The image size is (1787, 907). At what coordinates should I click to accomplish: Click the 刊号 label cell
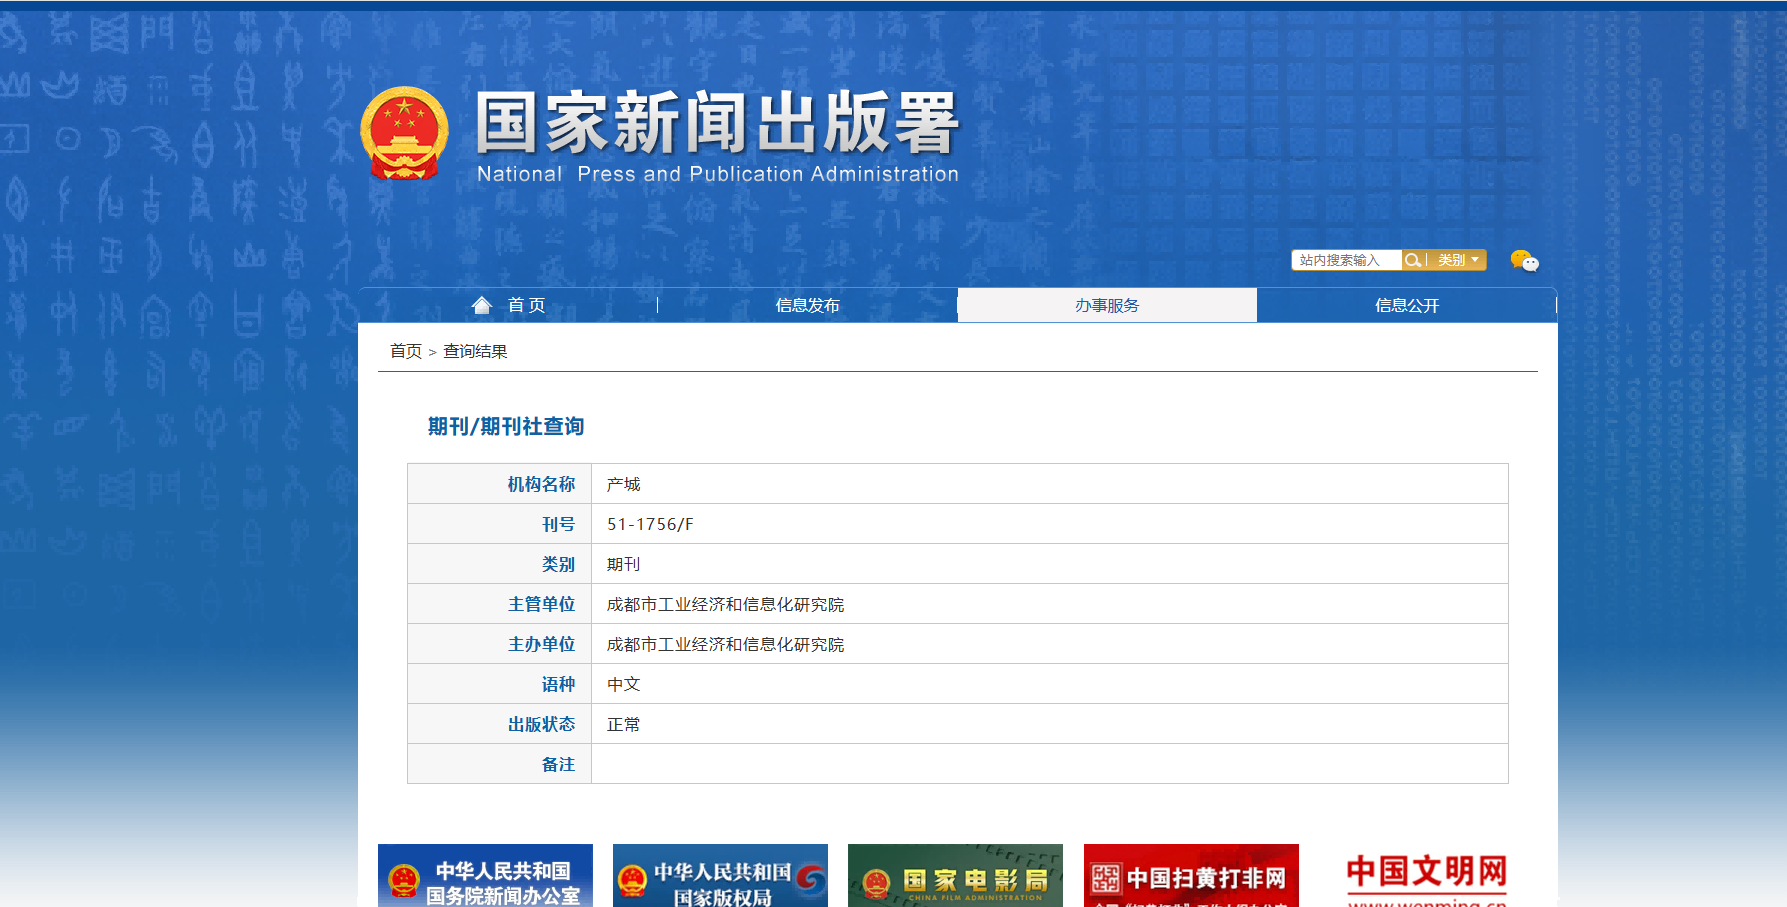pyautogui.click(x=500, y=524)
